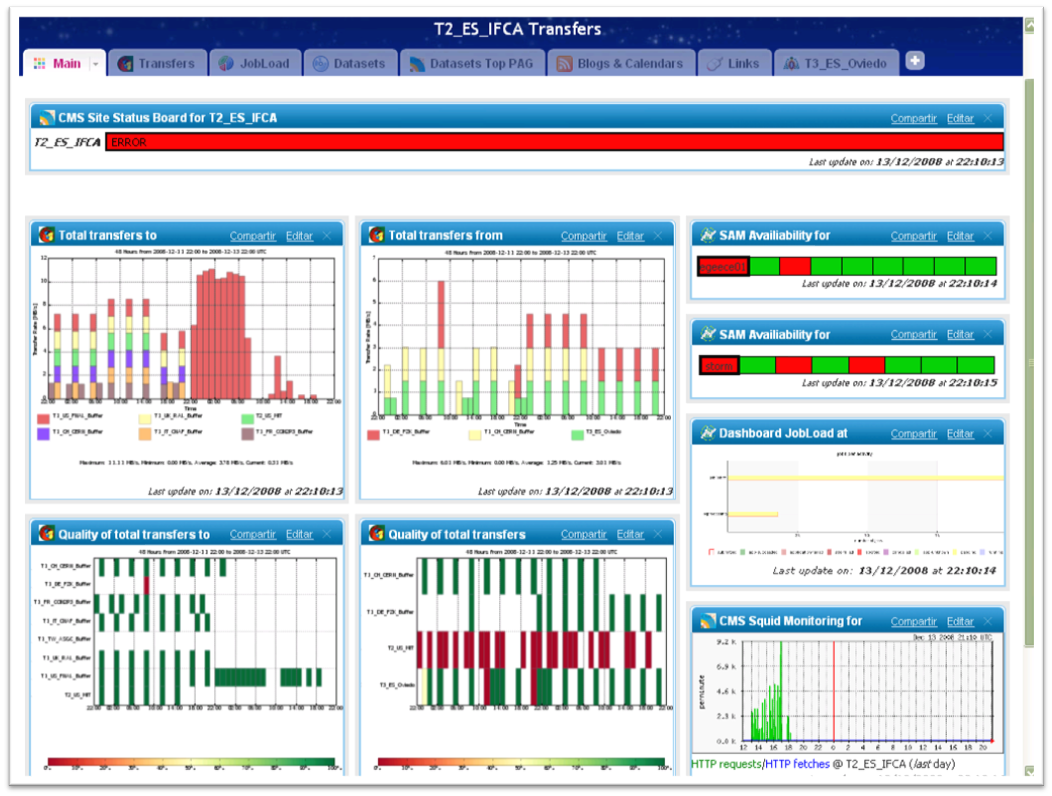Open the HTTP requests link
The image size is (1052, 796).
point(726,763)
